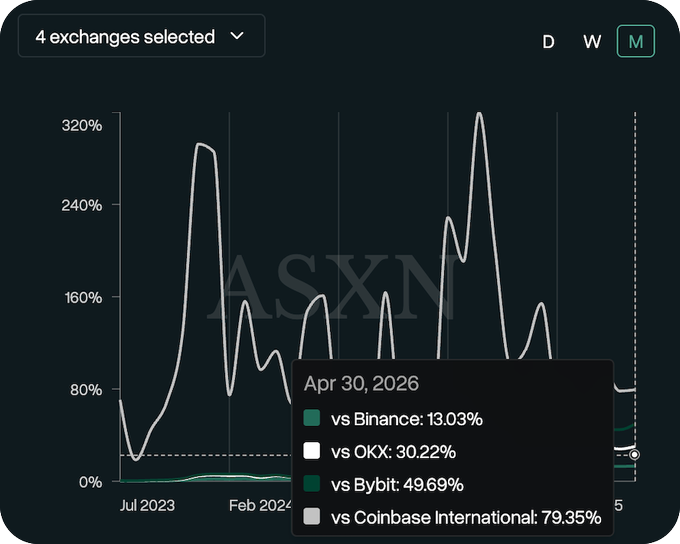Switch to daily view with D
Viewport: 680px width, 544px height.
[x=548, y=42]
